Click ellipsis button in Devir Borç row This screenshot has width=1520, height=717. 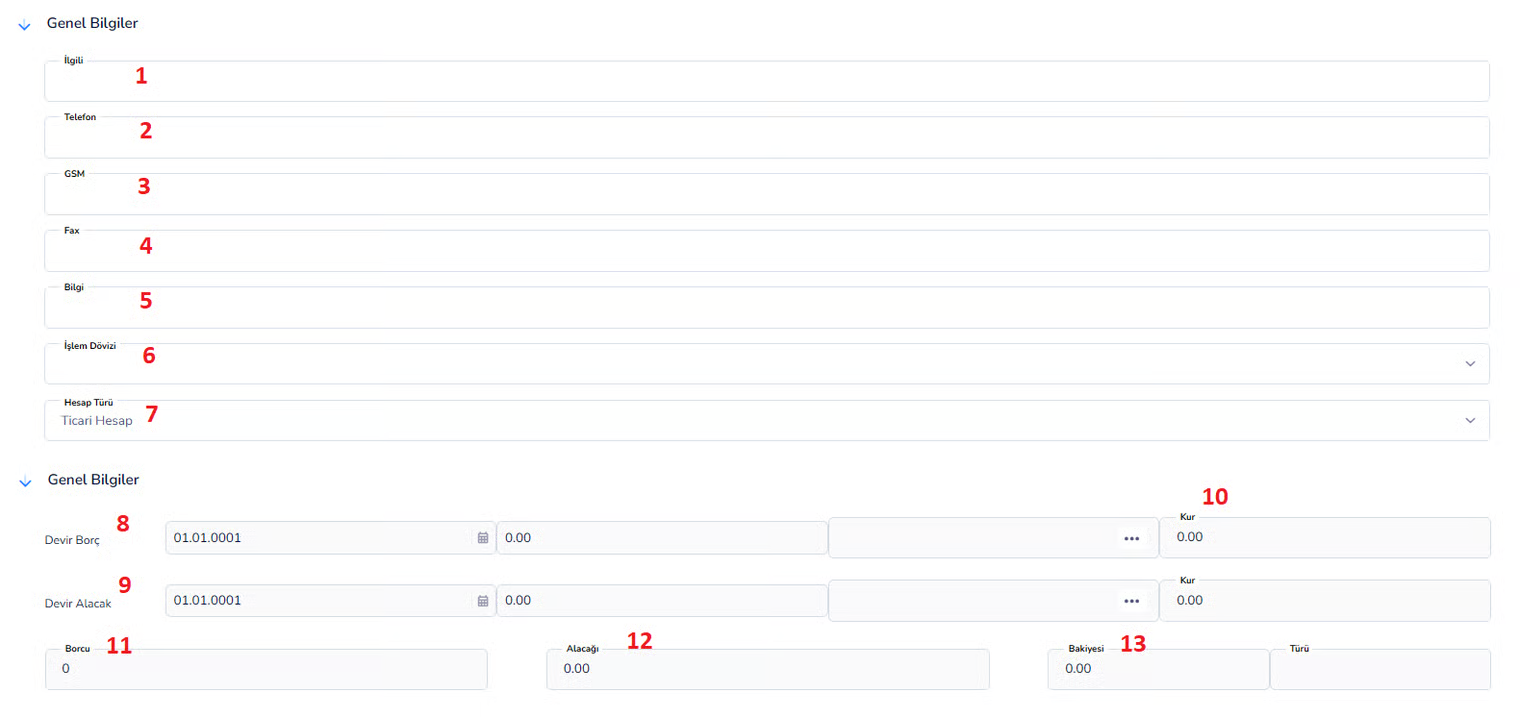(x=1131, y=538)
